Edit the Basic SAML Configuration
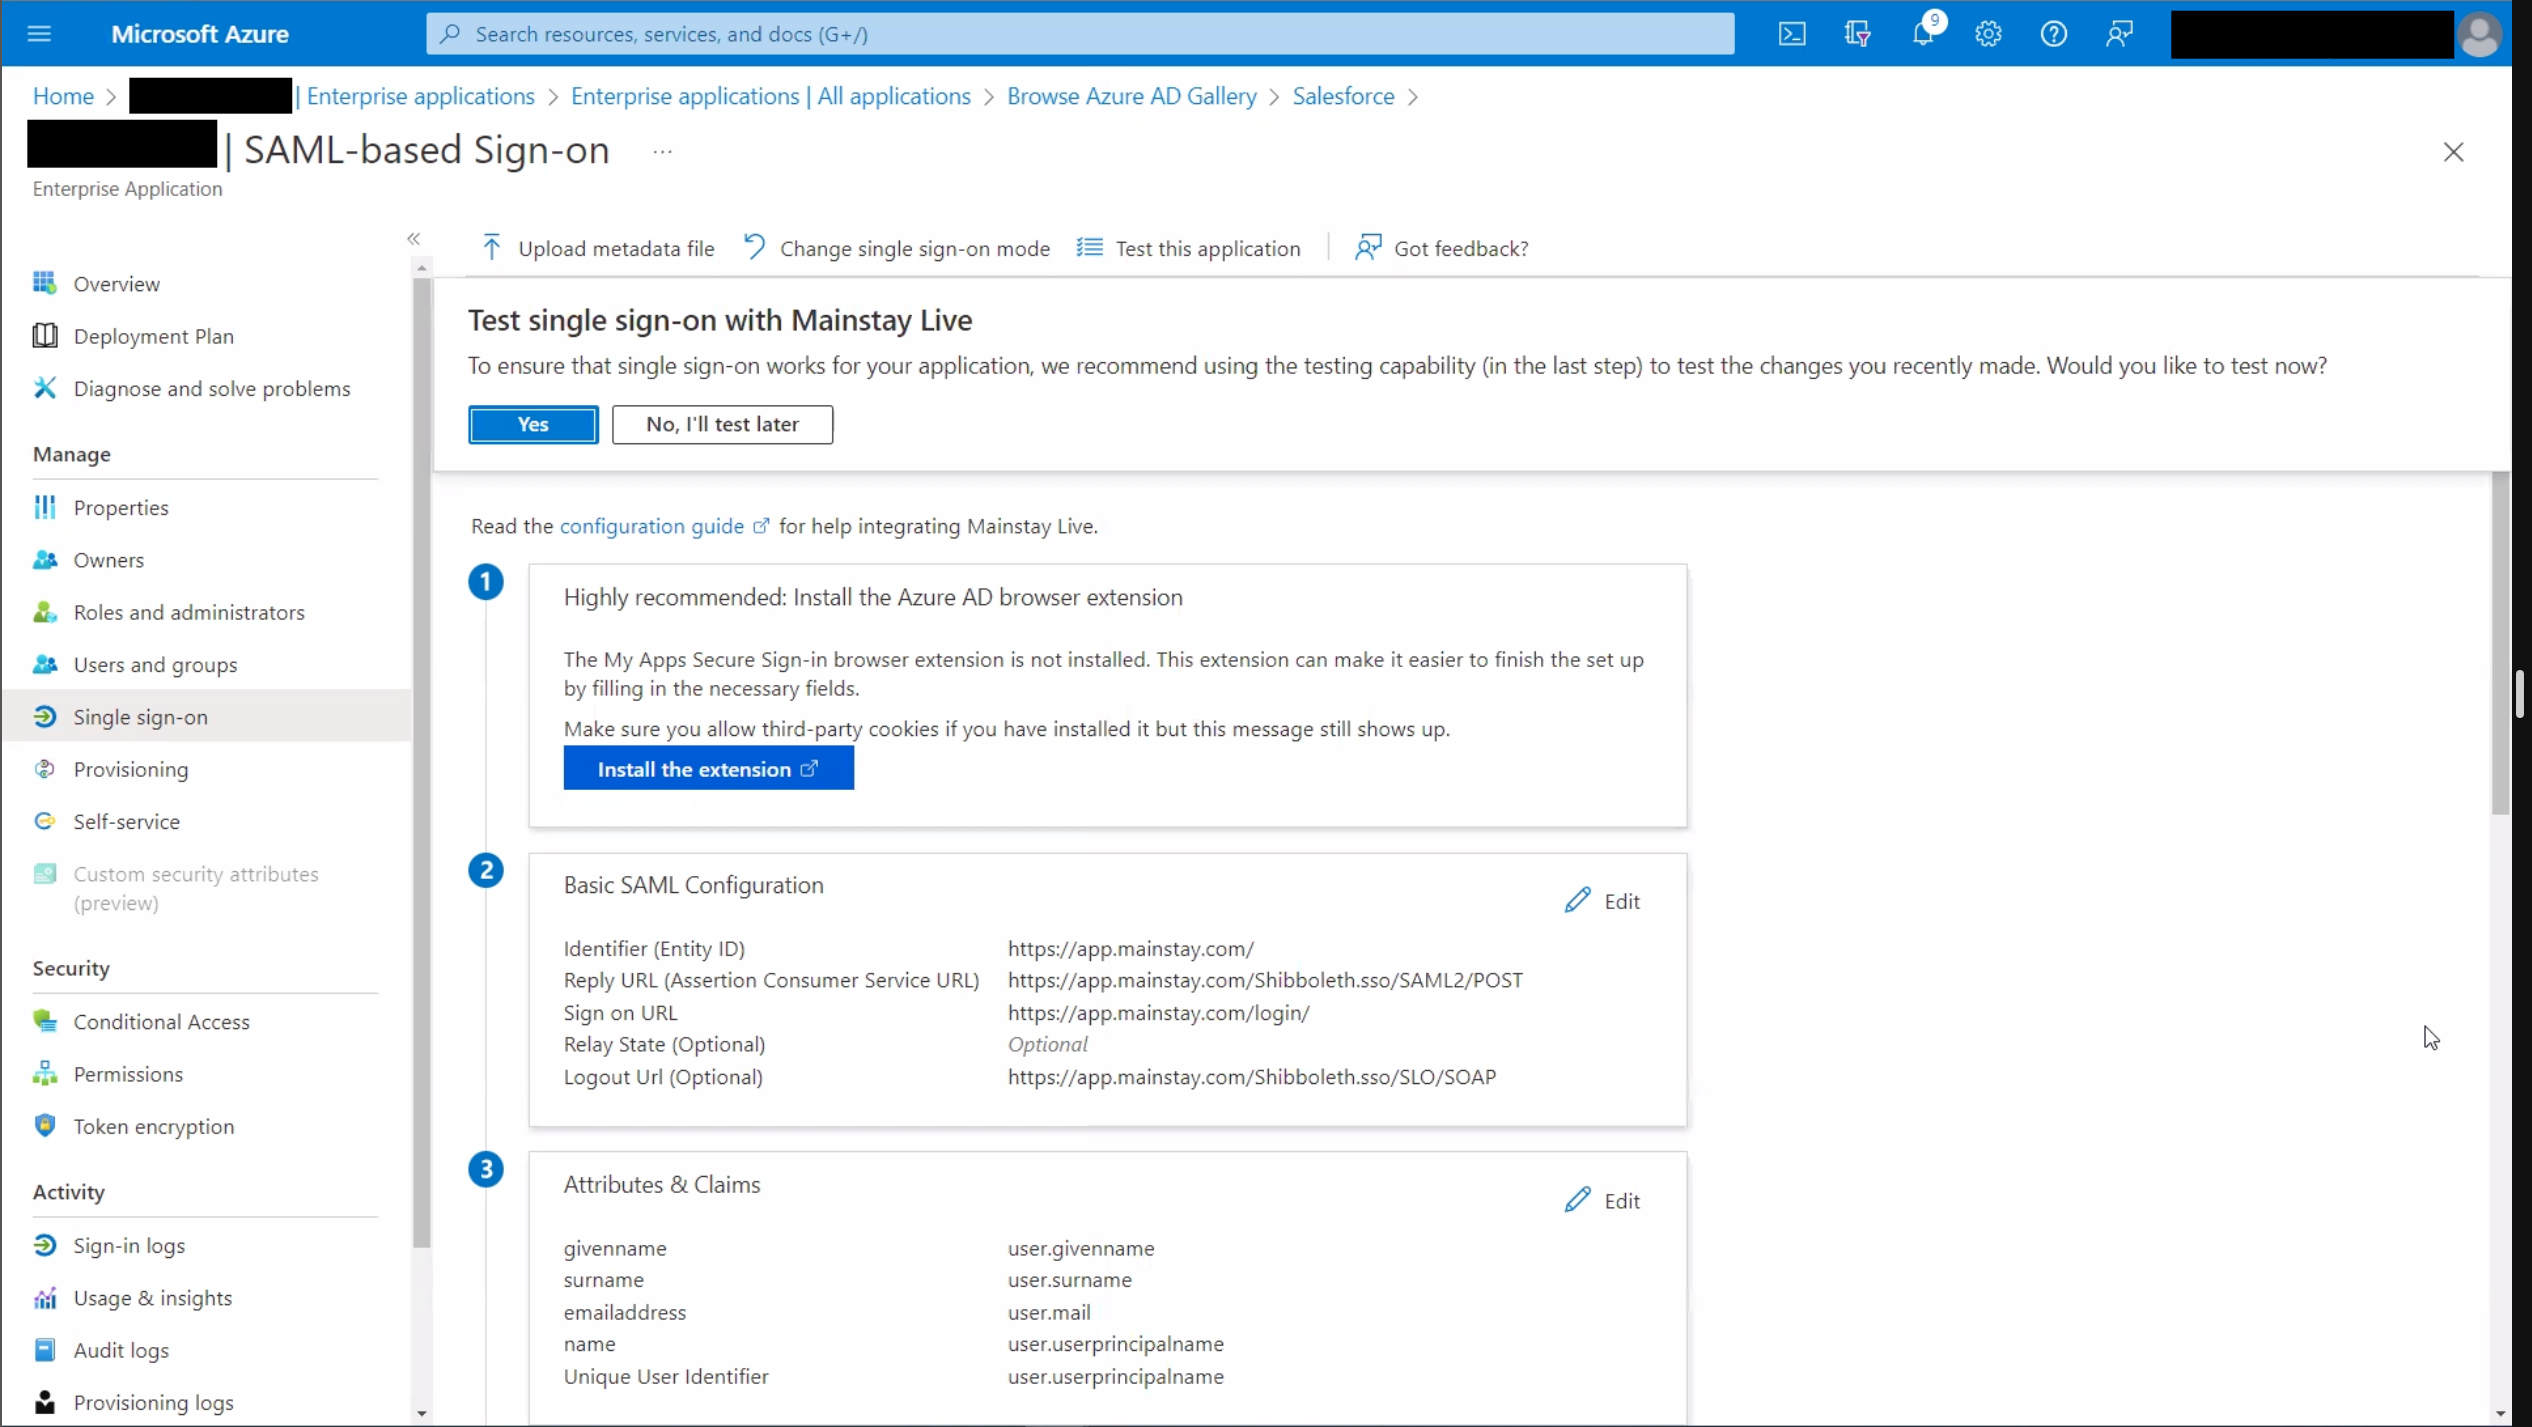Viewport: 2532px width, 1427px height. pyautogui.click(x=1602, y=901)
